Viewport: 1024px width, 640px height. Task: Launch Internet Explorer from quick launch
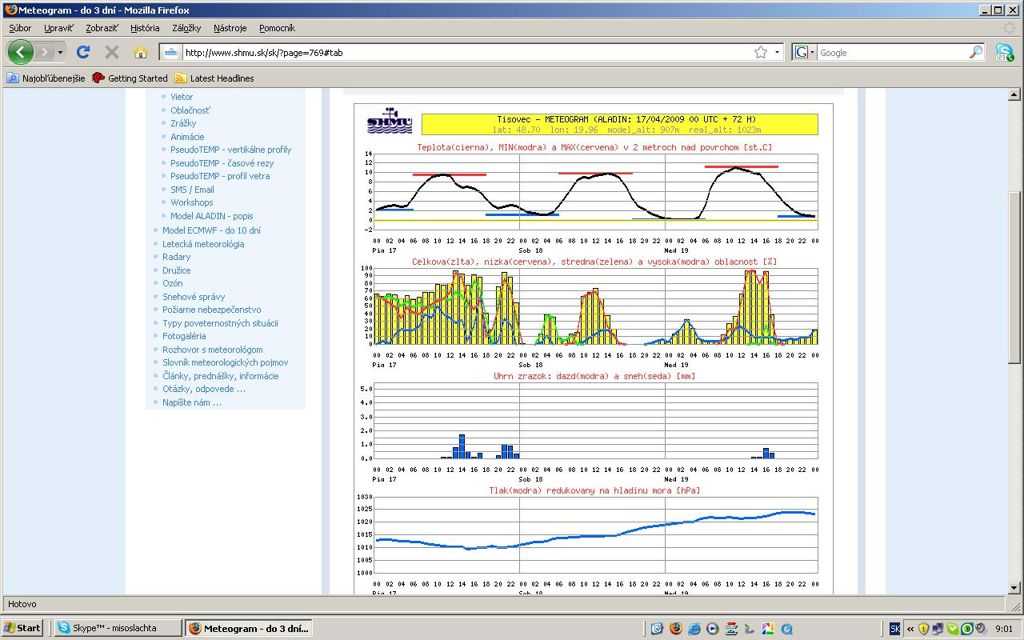click(694, 629)
